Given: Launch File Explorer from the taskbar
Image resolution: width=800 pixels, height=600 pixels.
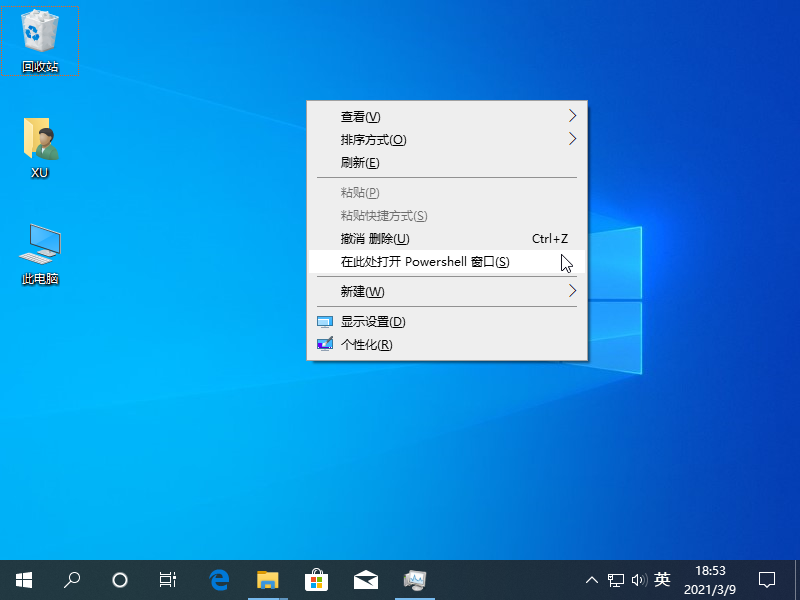Looking at the screenshot, I should point(267,579).
